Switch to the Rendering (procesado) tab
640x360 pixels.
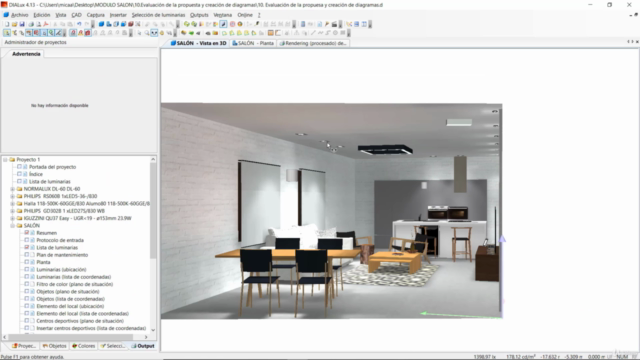click(x=313, y=43)
